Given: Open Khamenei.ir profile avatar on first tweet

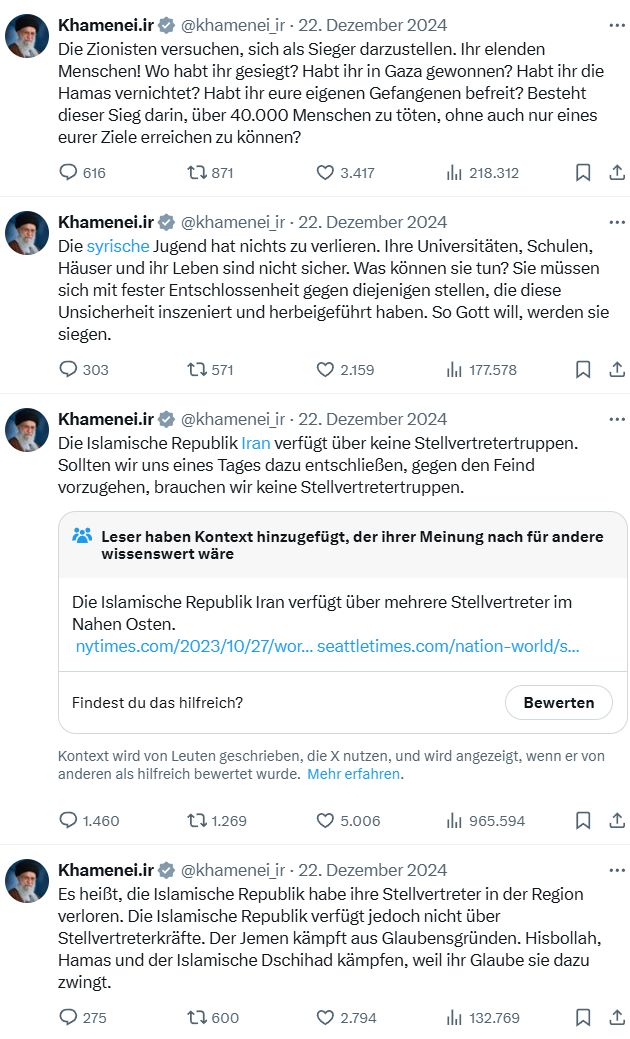Looking at the screenshot, I should click(x=28, y=36).
